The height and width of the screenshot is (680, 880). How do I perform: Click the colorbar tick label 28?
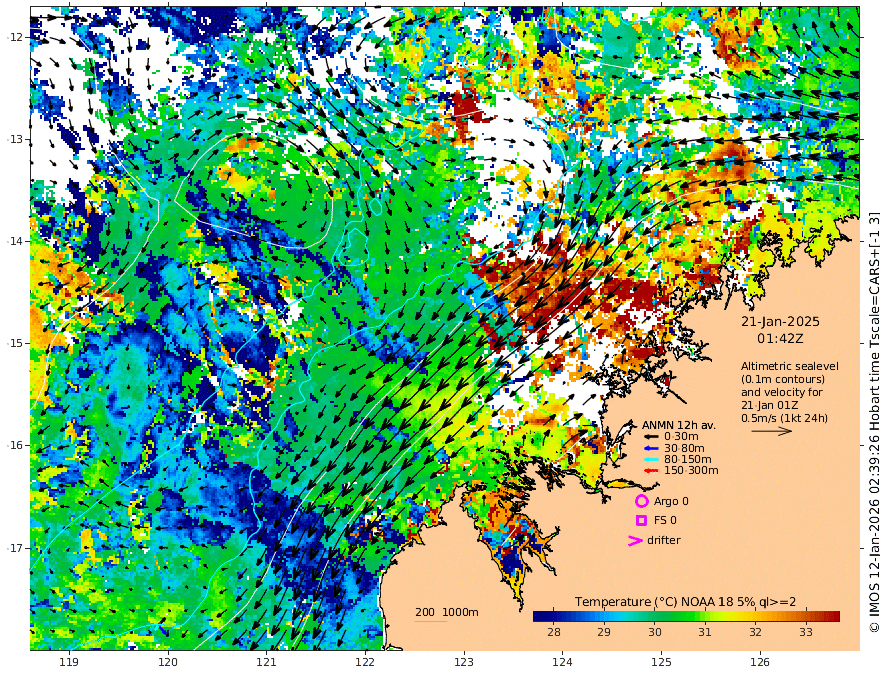coord(554,632)
